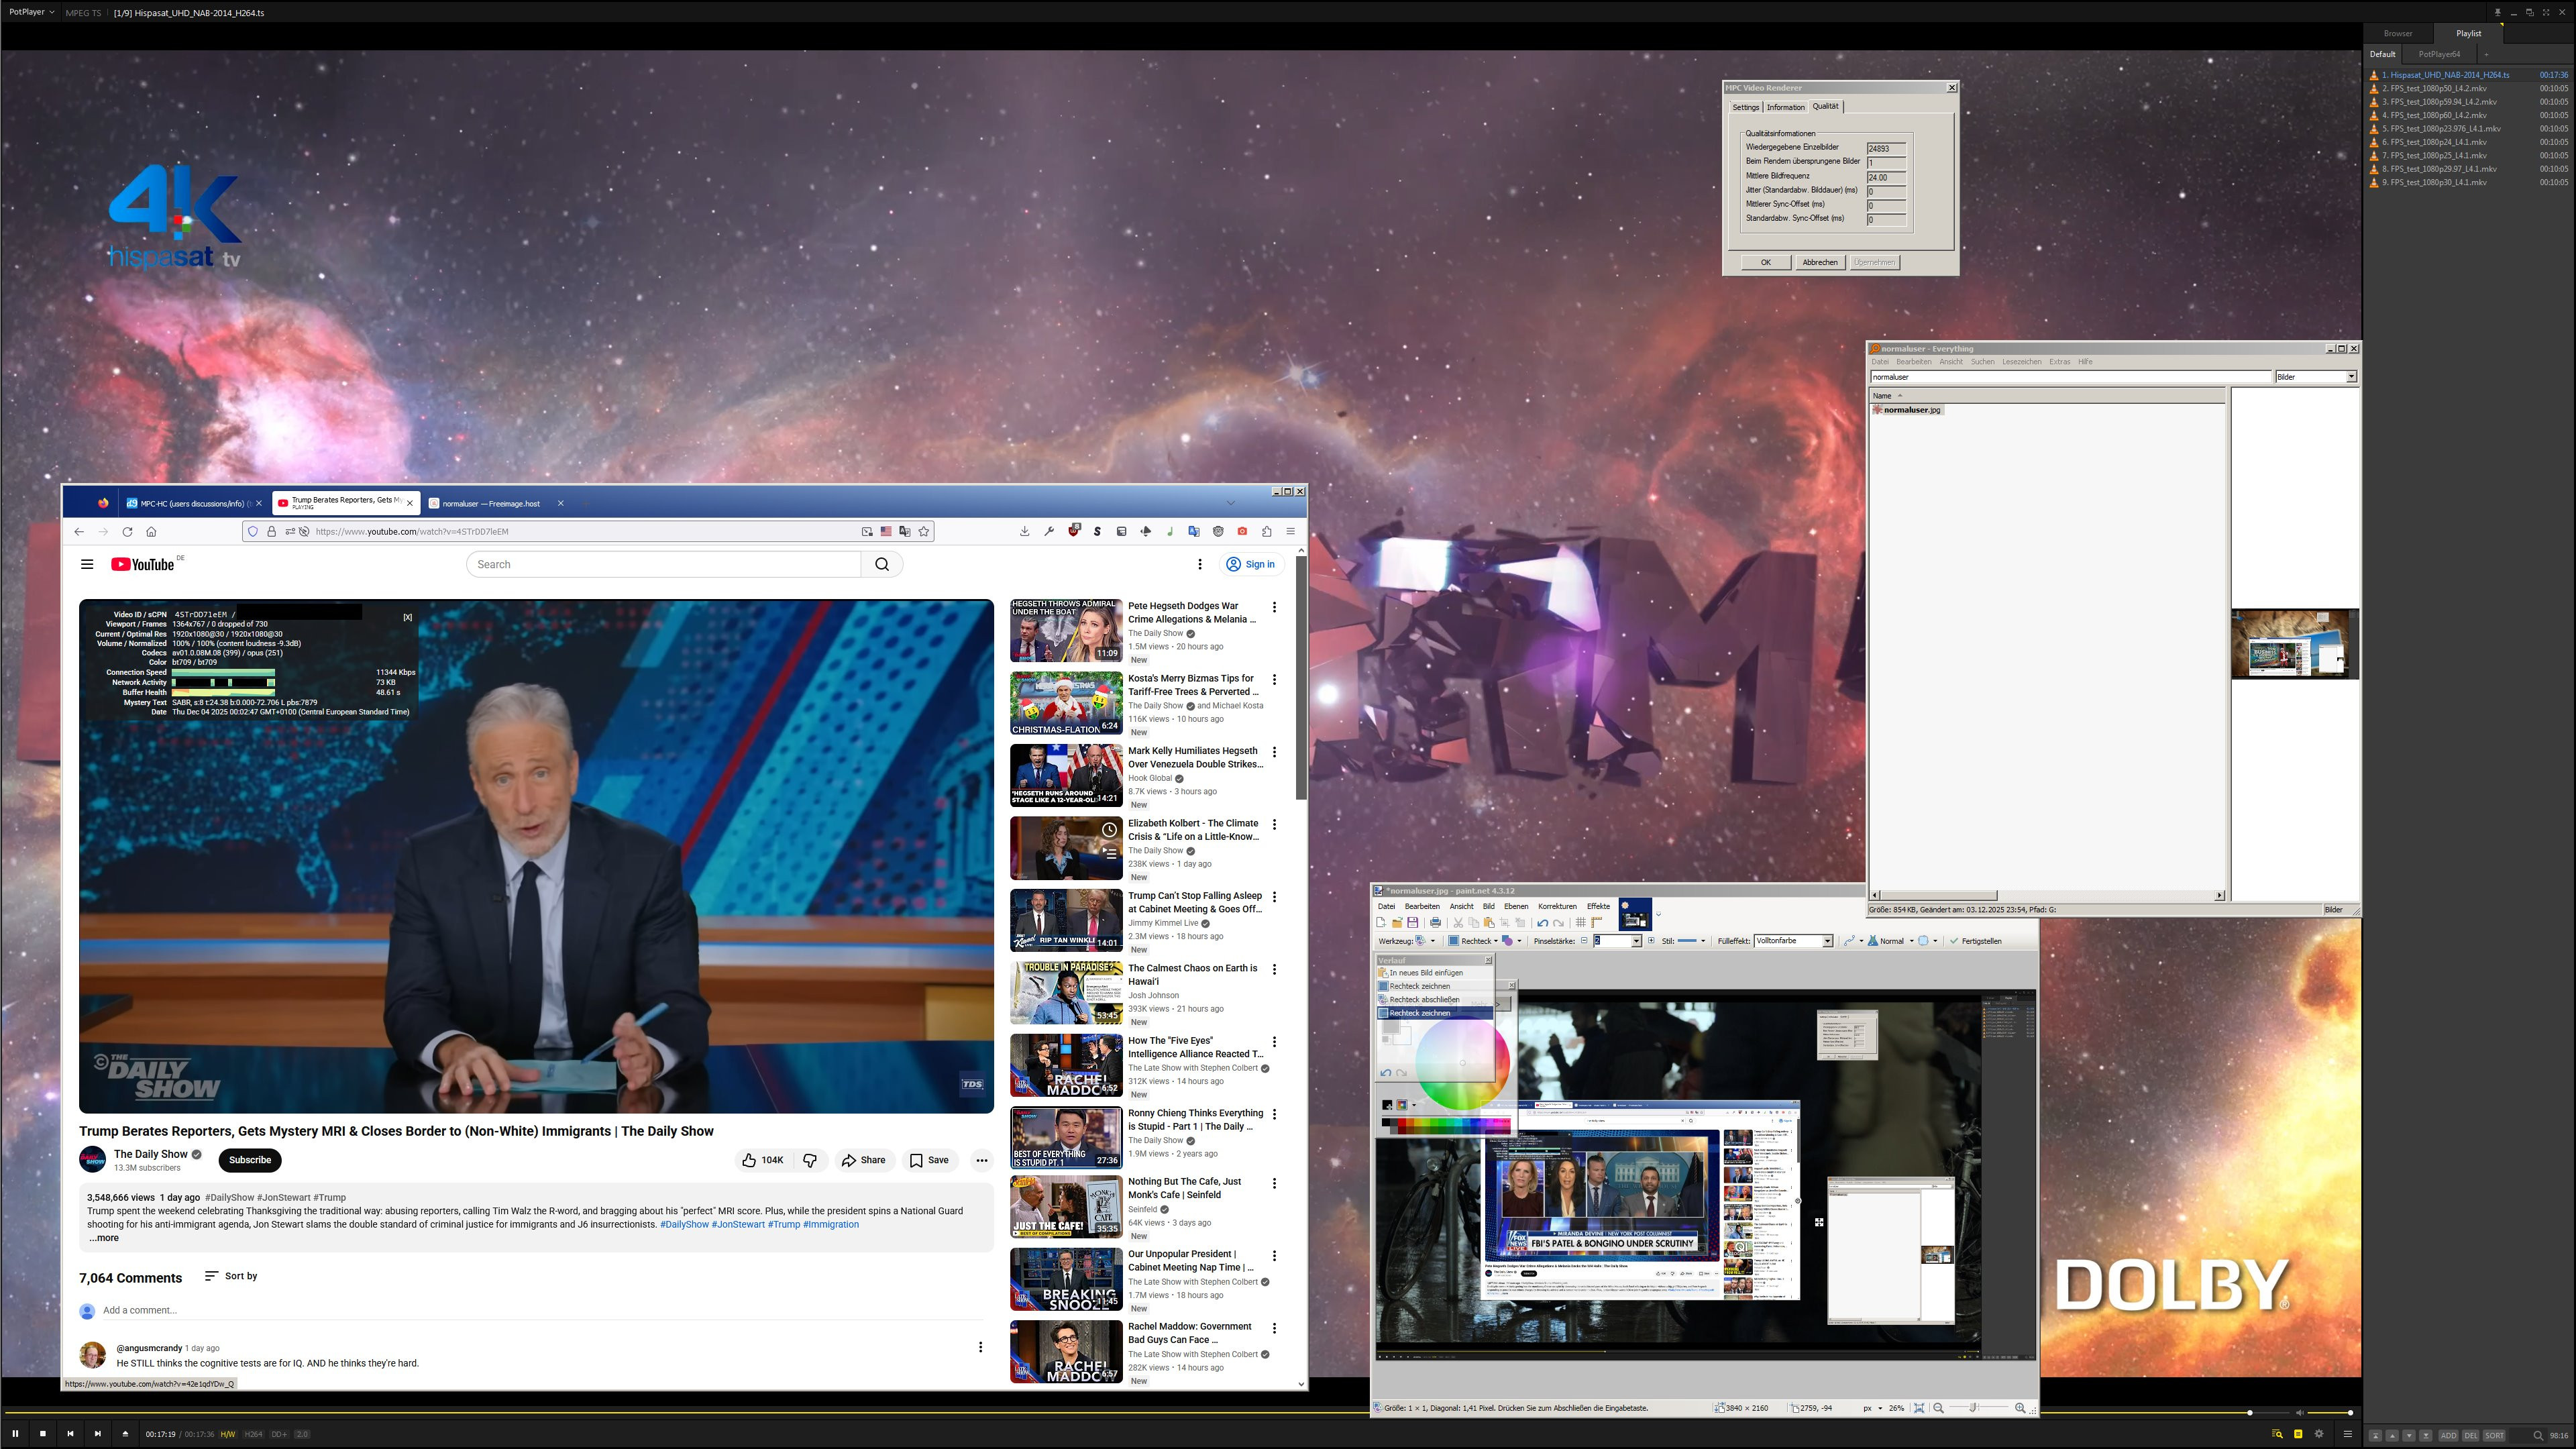2576x1449 pixels.
Task: Switch to the Information tab in MPC Video Renderer
Action: click(x=1785, y=107)
